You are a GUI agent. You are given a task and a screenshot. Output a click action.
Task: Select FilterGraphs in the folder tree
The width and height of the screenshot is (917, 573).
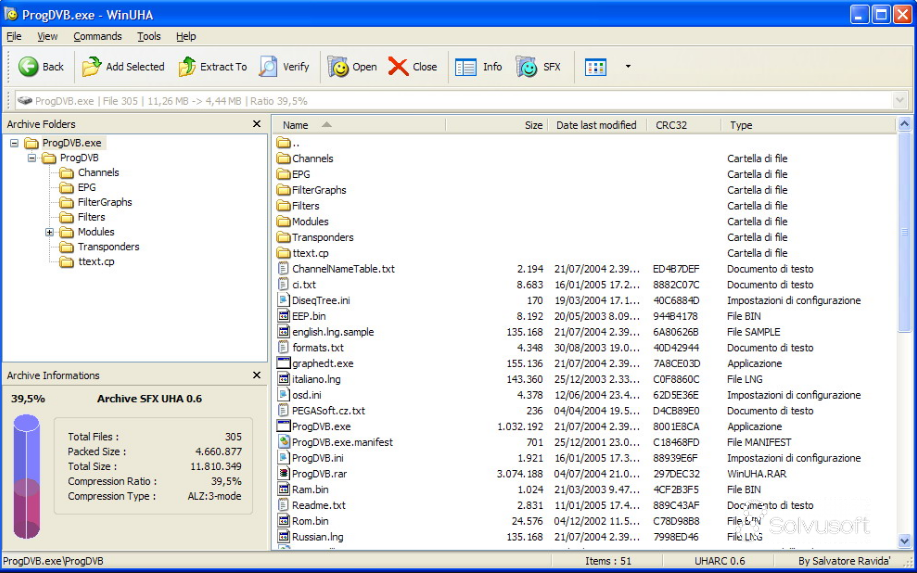105,202
